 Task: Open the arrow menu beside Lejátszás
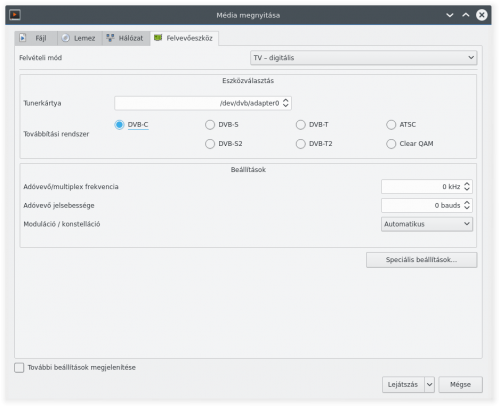coord(430,385)
